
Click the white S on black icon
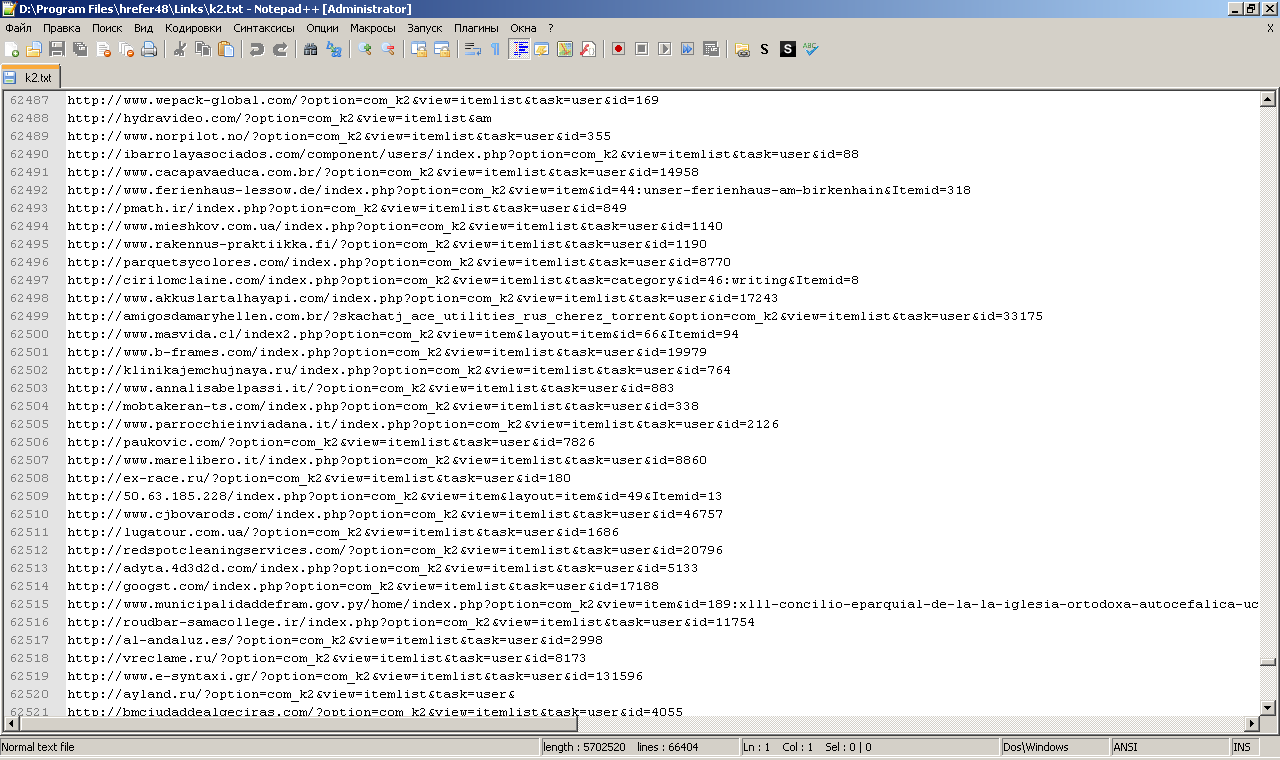click(788, 49)
